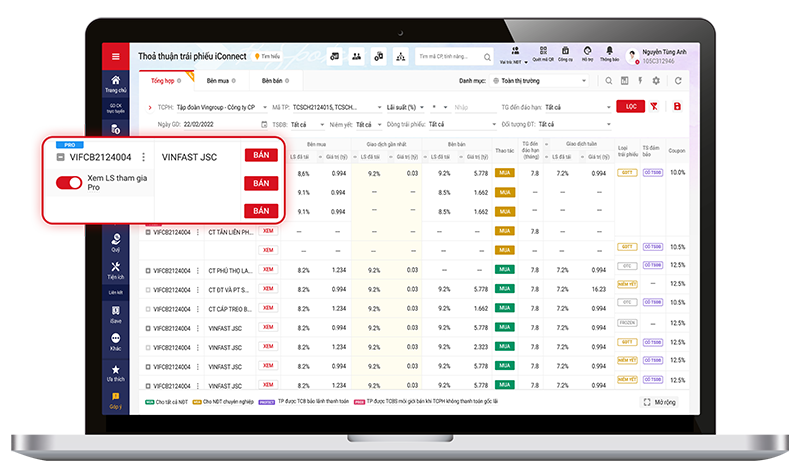The width and height of the screenshot is (800, 474).
Task: Click the lightning bolt toolbar icon
Action: point(640,81)
